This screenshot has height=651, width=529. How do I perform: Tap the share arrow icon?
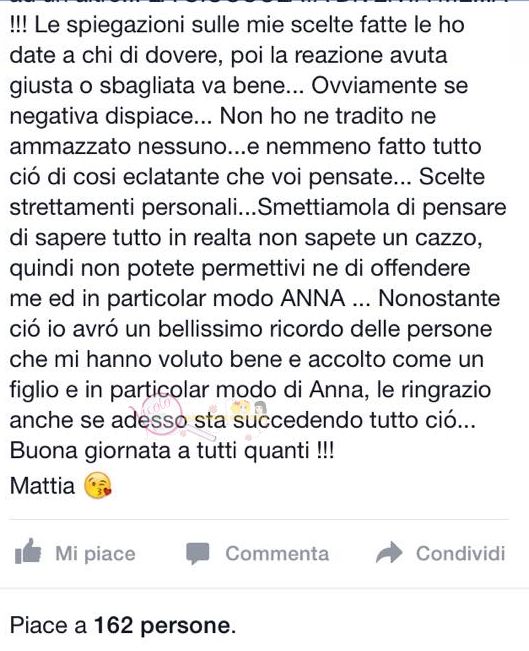pos(389,553)
